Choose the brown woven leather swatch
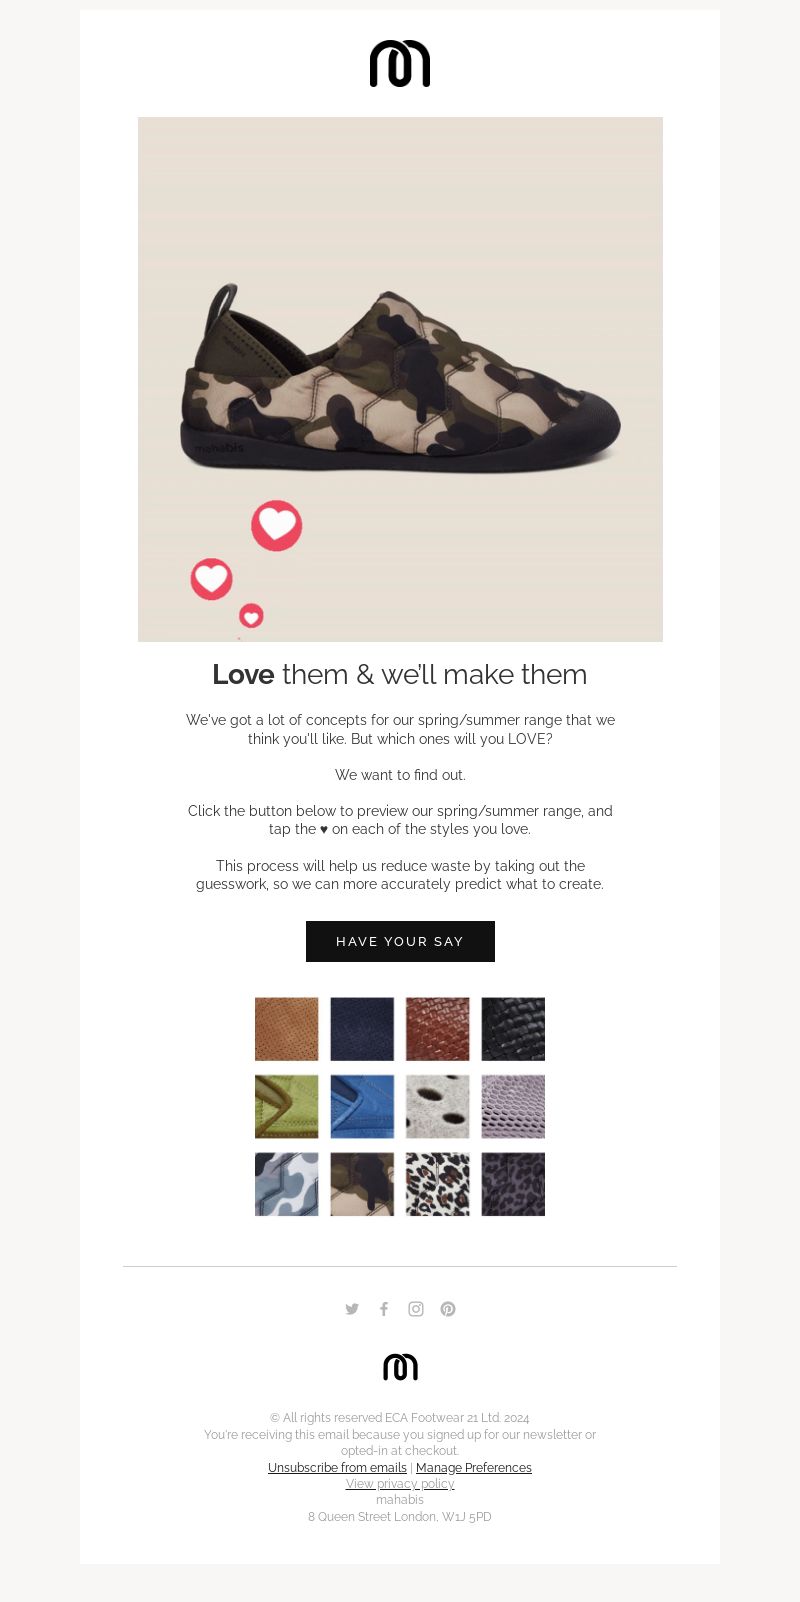 (438, 1029)
